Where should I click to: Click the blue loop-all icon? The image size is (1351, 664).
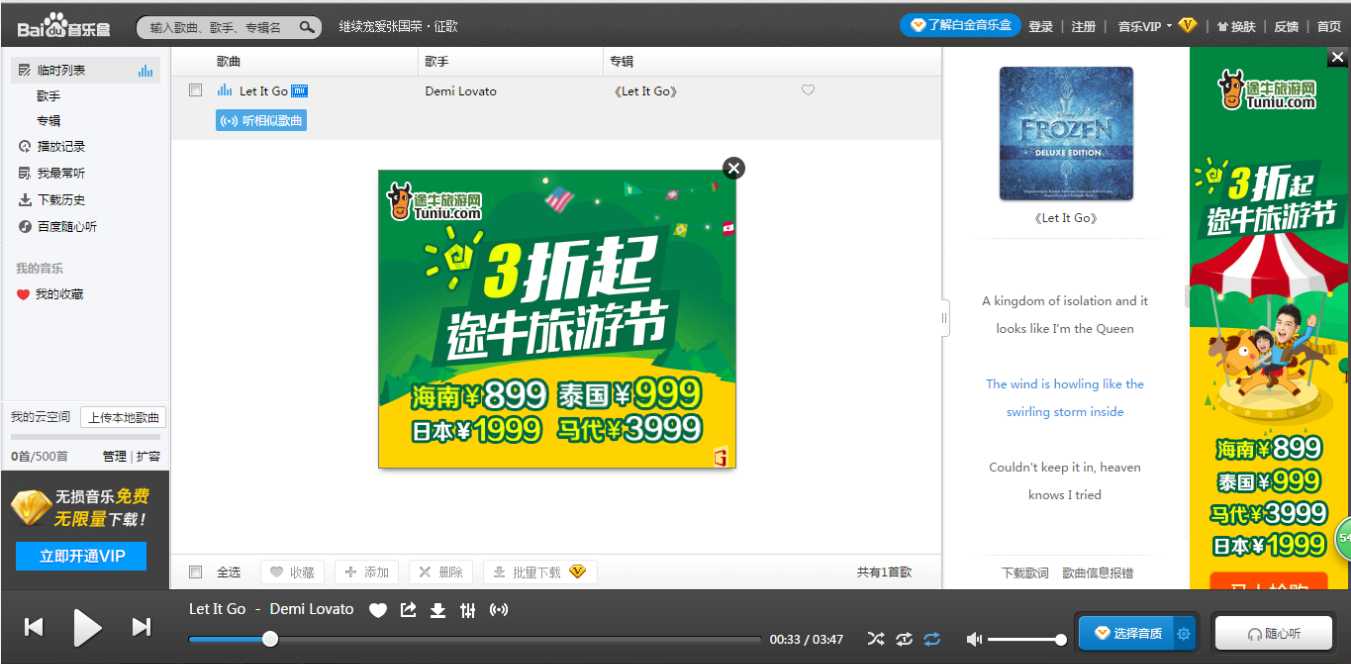(x=932, y=639)
